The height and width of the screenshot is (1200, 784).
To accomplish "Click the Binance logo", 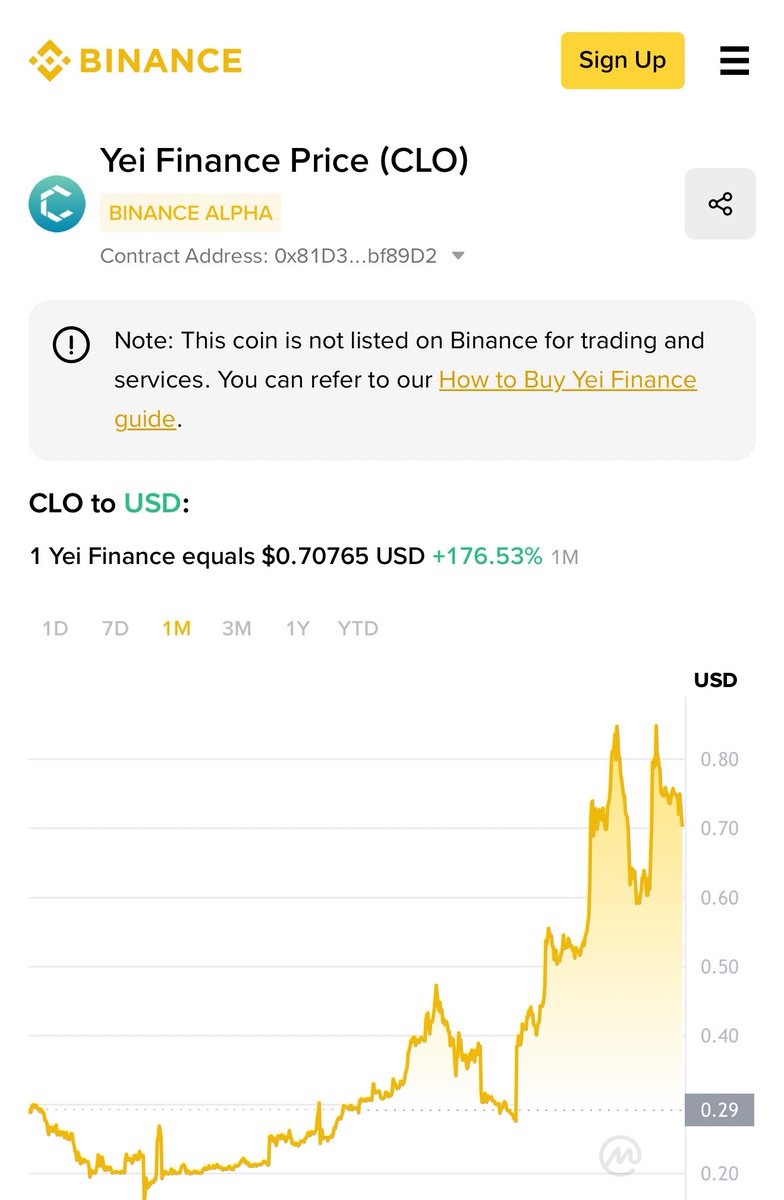I will (x=136, y=60).
